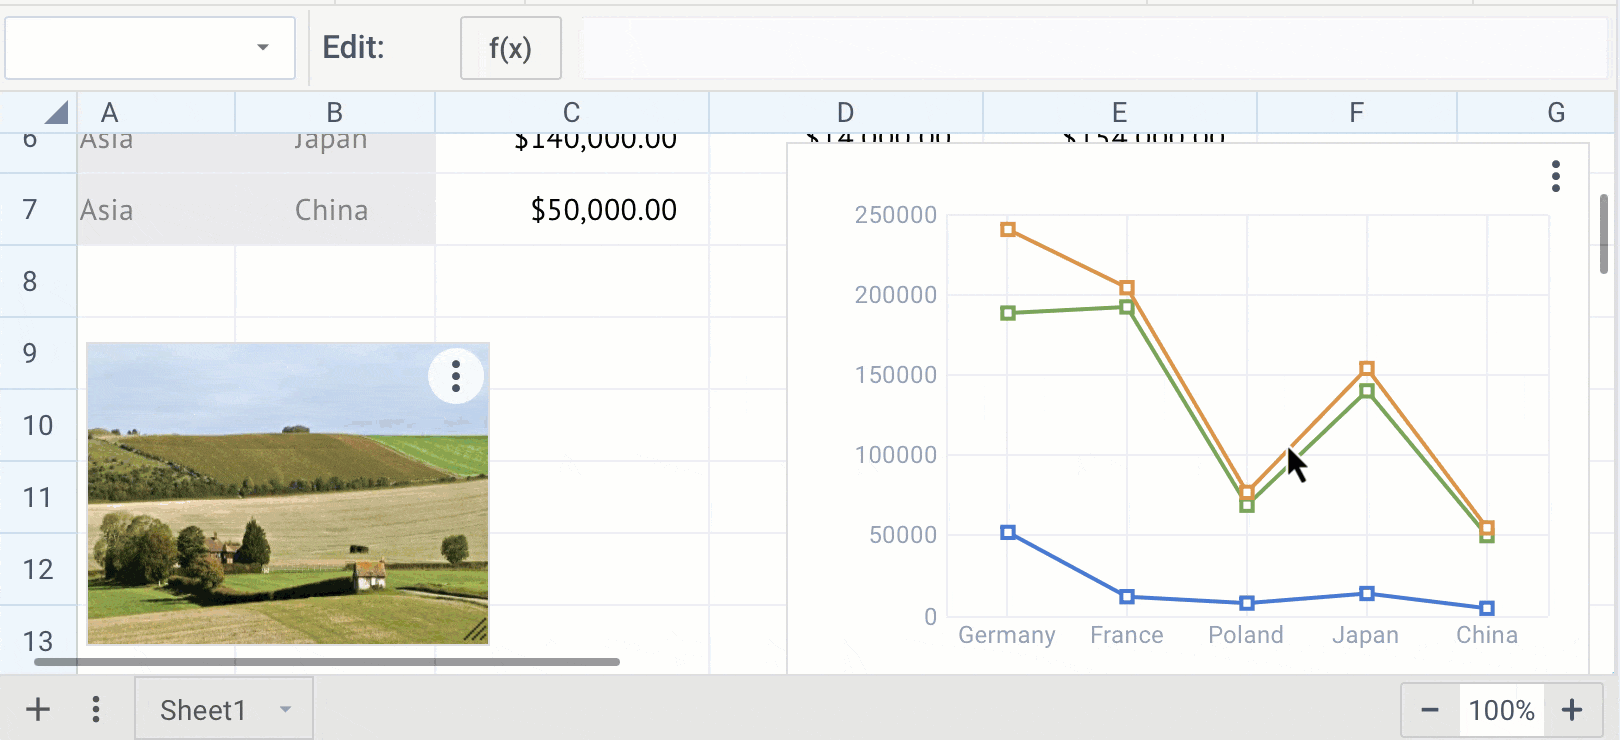Open the f(x) function button
Image resolution: width=1620 pixels, height=740 pixels.
510,48
